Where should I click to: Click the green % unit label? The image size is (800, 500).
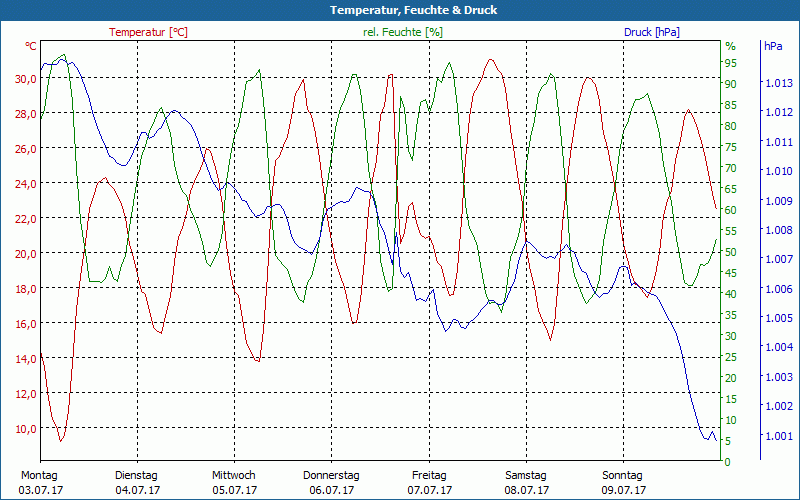pyautogui.click(x=730, y=46)
